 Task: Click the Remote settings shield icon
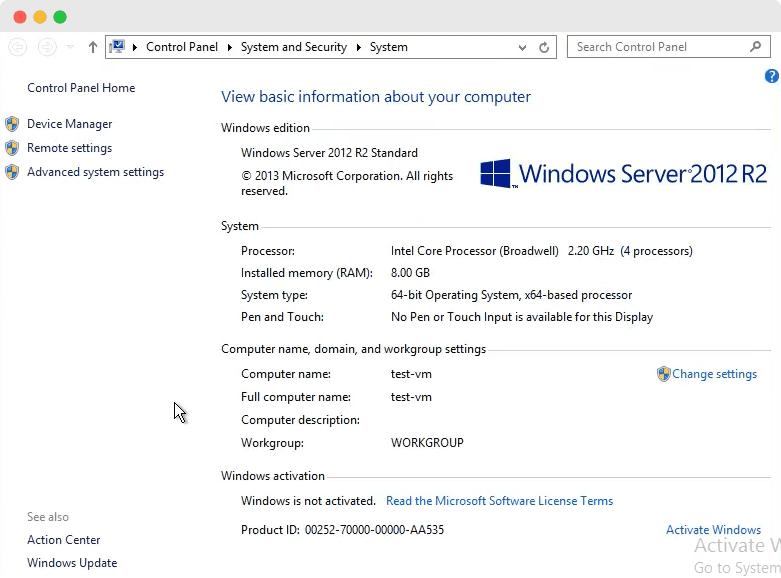click(12, 148)
